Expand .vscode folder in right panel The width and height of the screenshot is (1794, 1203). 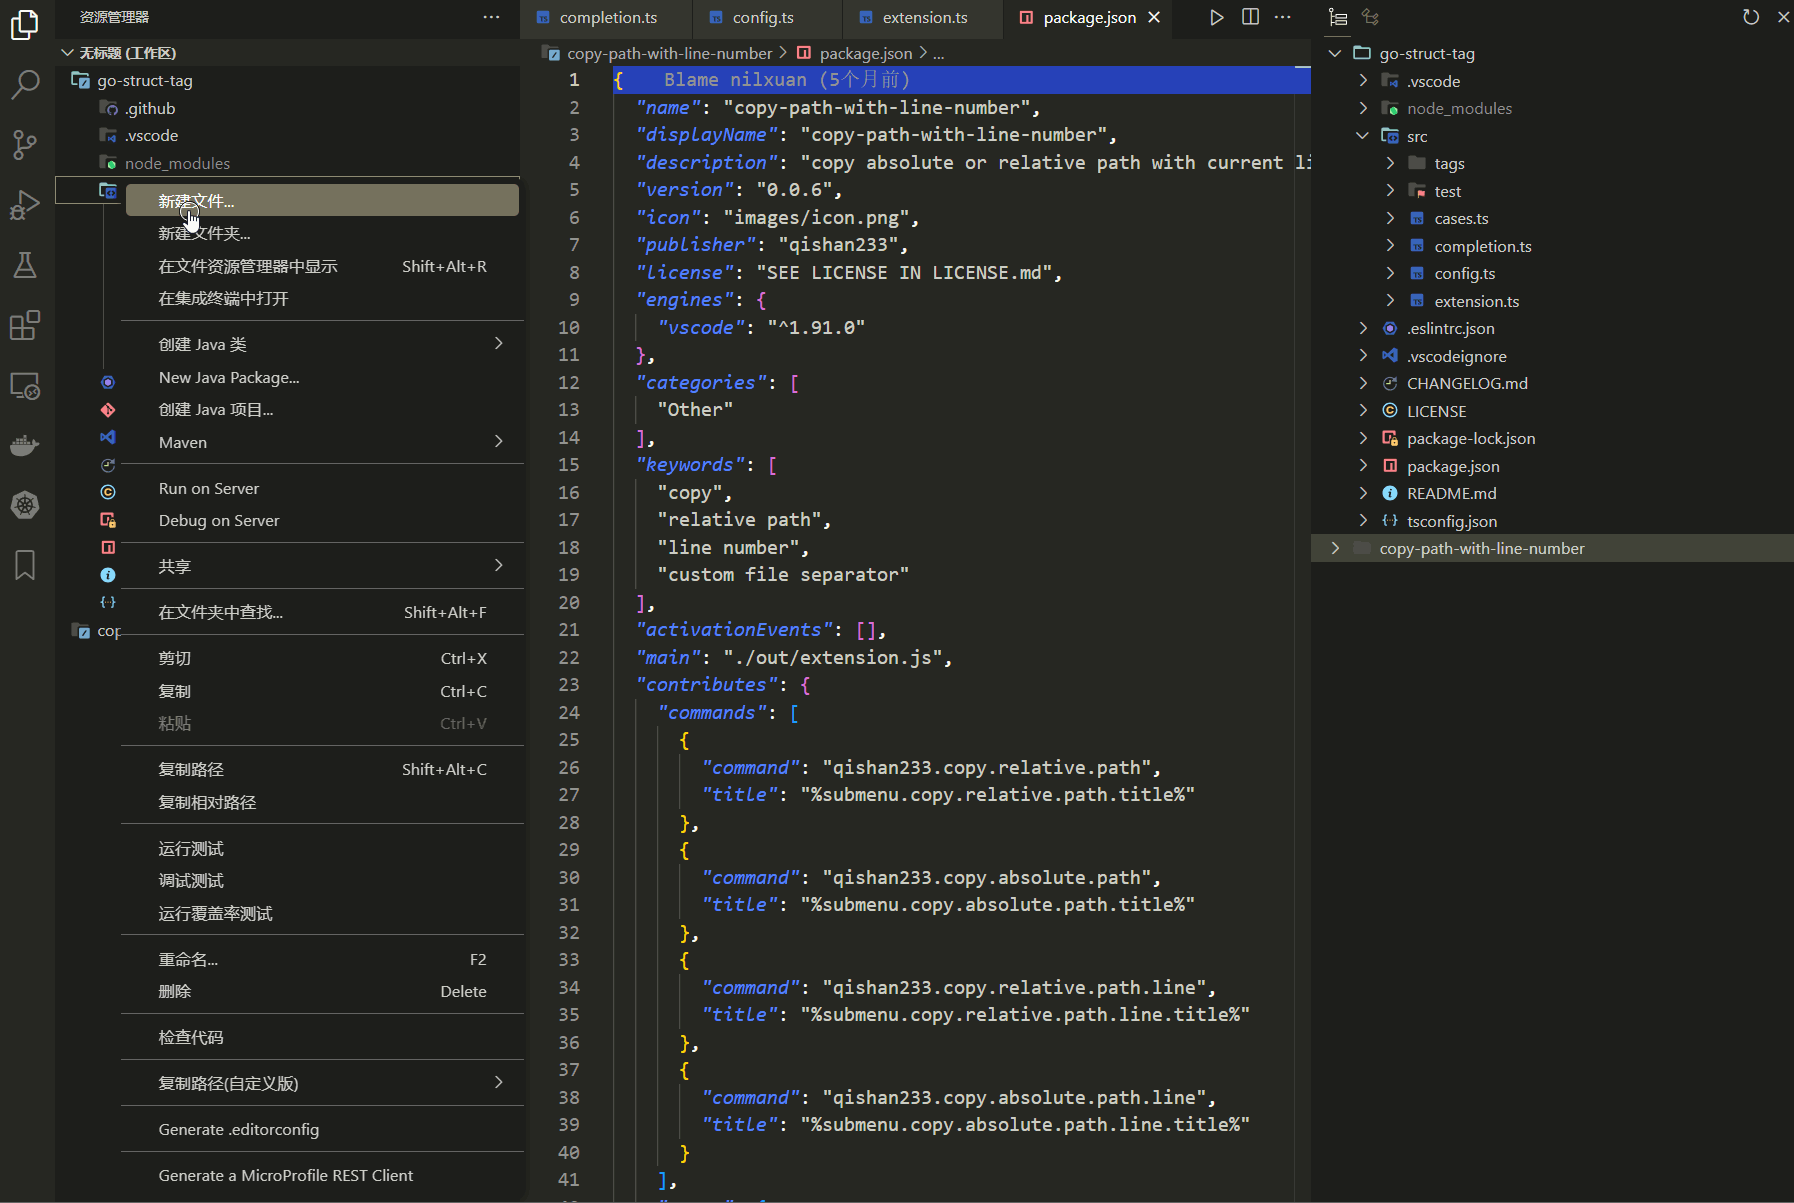(x=1362, y=81)
